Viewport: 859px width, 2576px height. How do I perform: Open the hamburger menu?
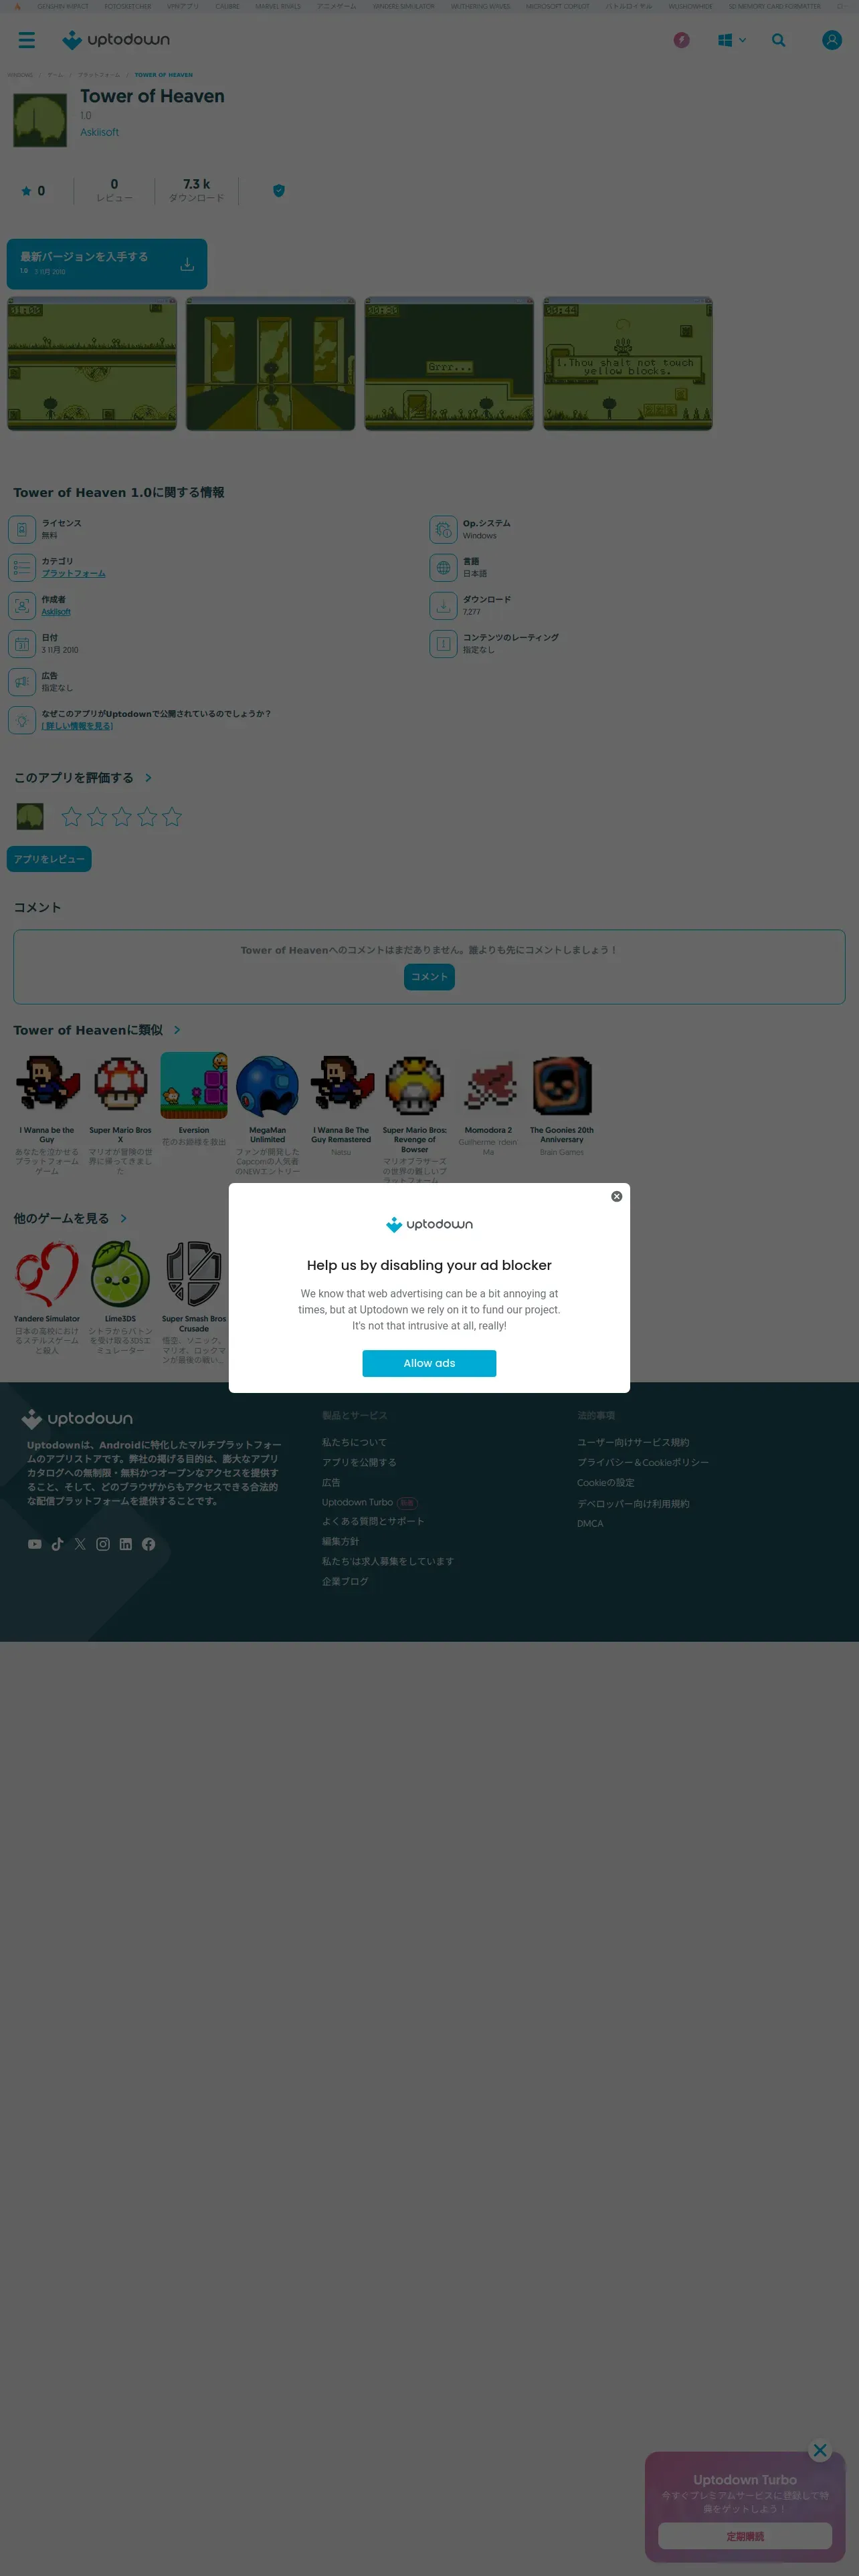click(x=27, y=40)
